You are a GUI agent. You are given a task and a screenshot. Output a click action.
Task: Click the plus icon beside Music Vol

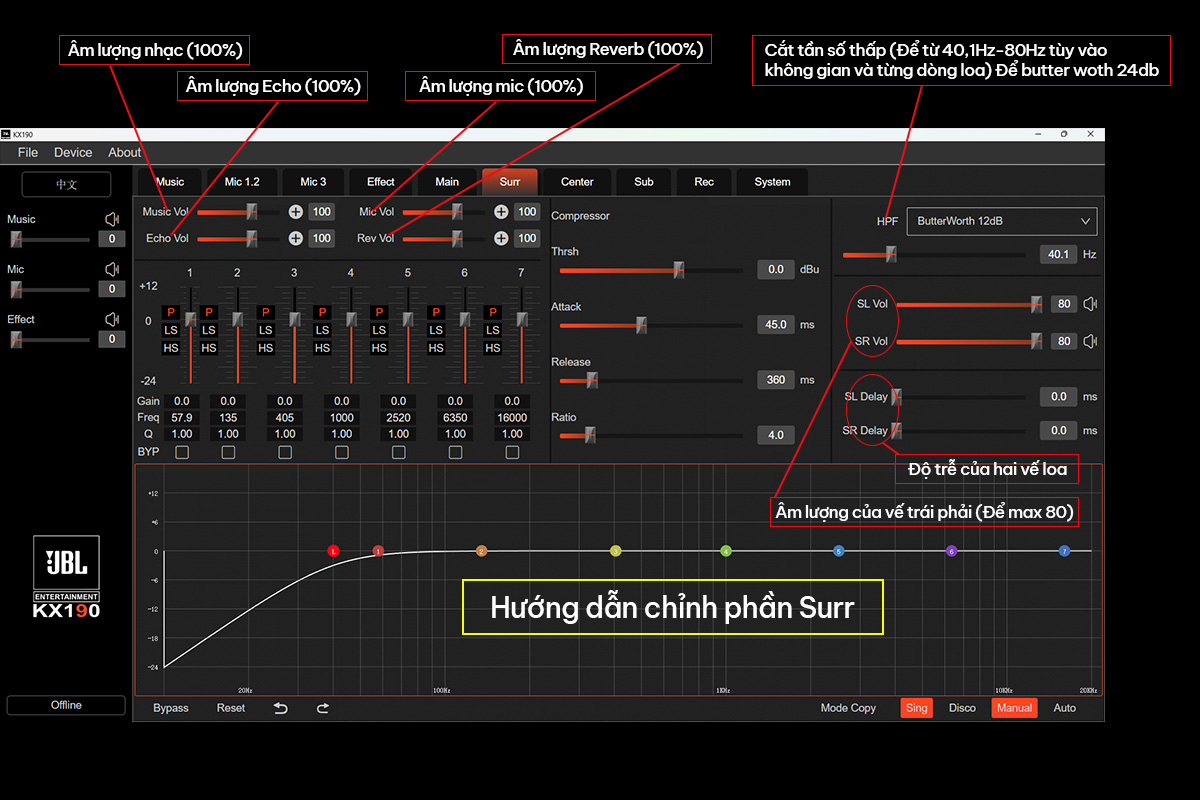[x=296, y=211]
